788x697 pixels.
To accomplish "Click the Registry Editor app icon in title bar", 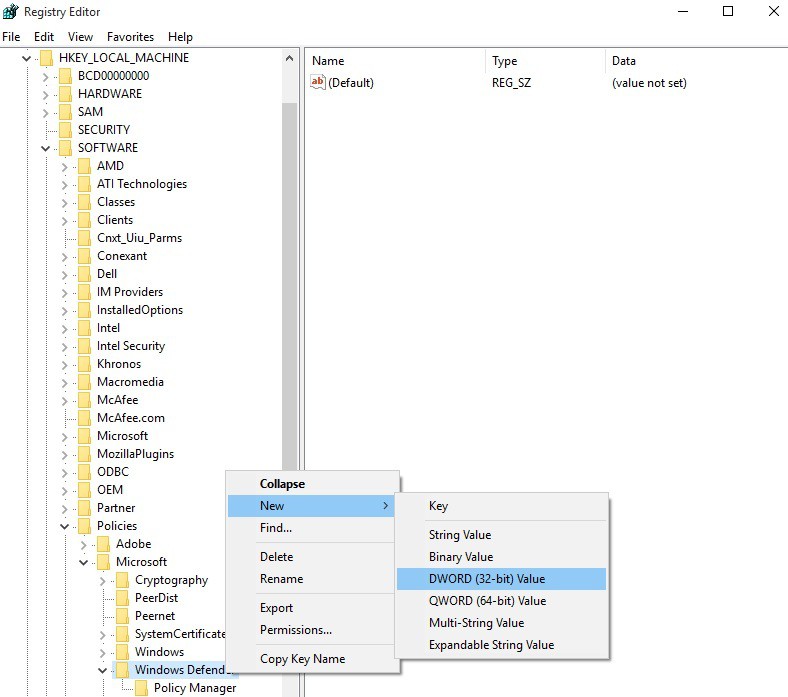I will 11,12.
